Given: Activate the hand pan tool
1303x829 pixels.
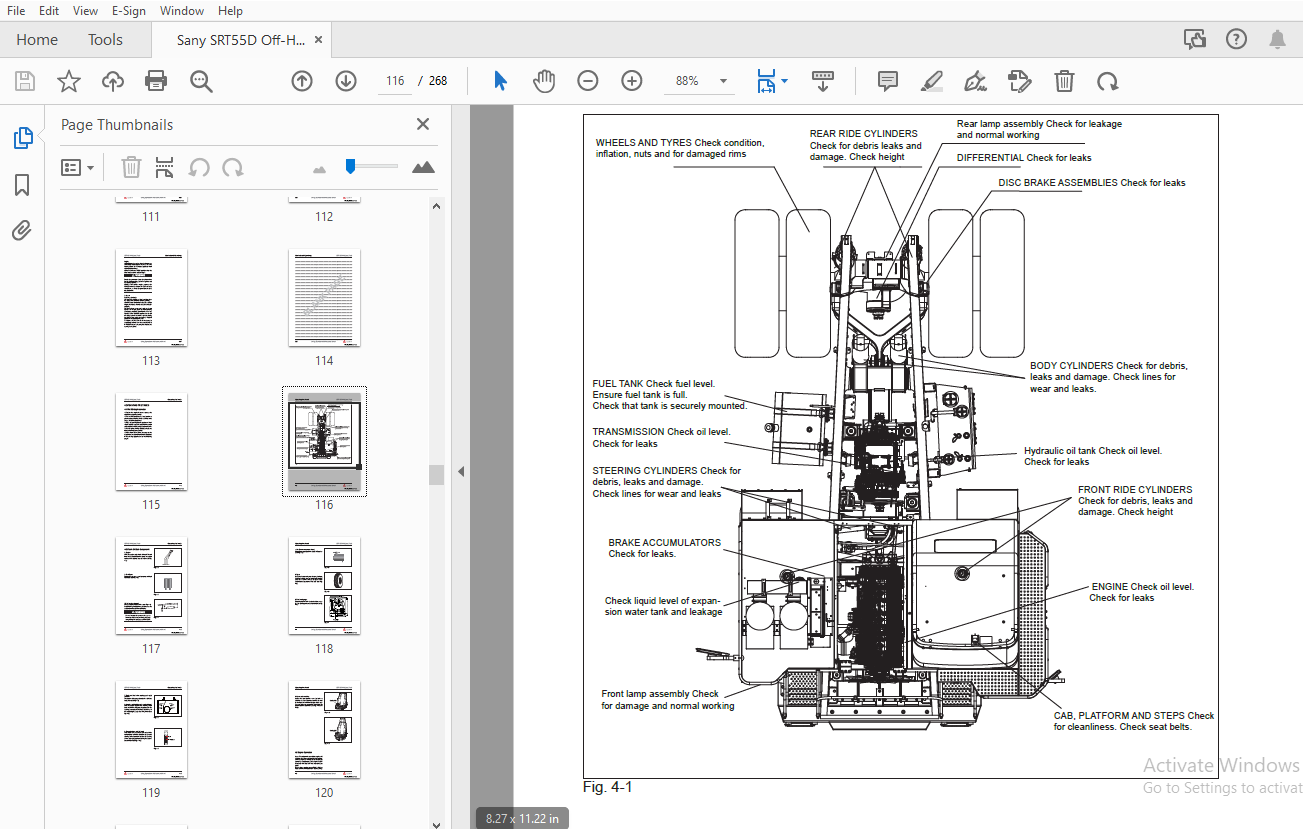Looking at the screenshot, I should [544, 81].
